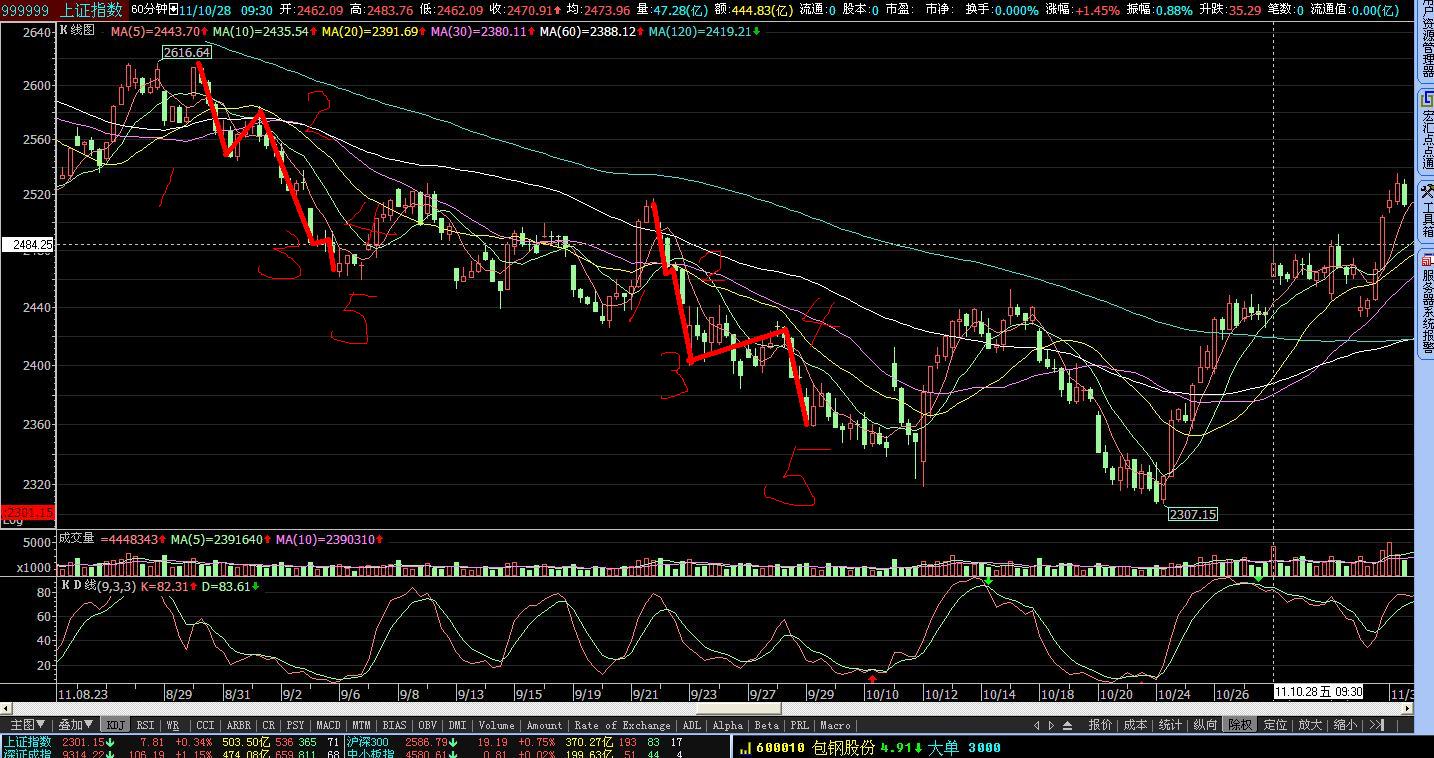Click the 包钢股份 ticker in the status bar
Screen dimensions: 1434x758
point(843,747)
